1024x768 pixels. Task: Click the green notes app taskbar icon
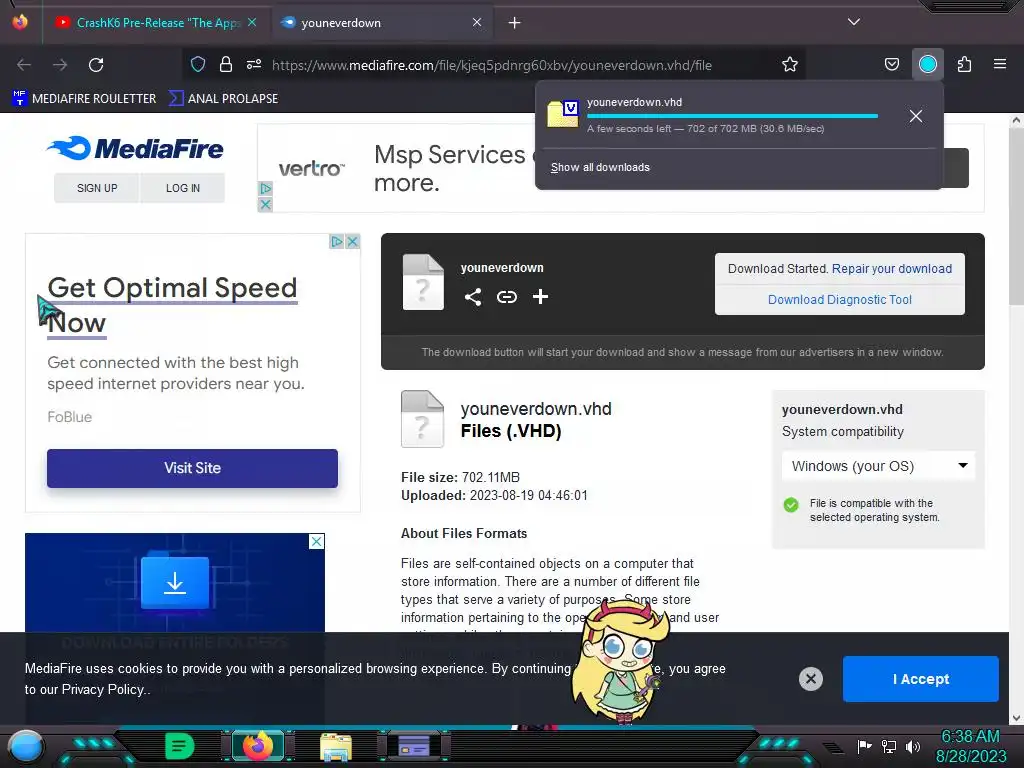(x=180, y=746)
